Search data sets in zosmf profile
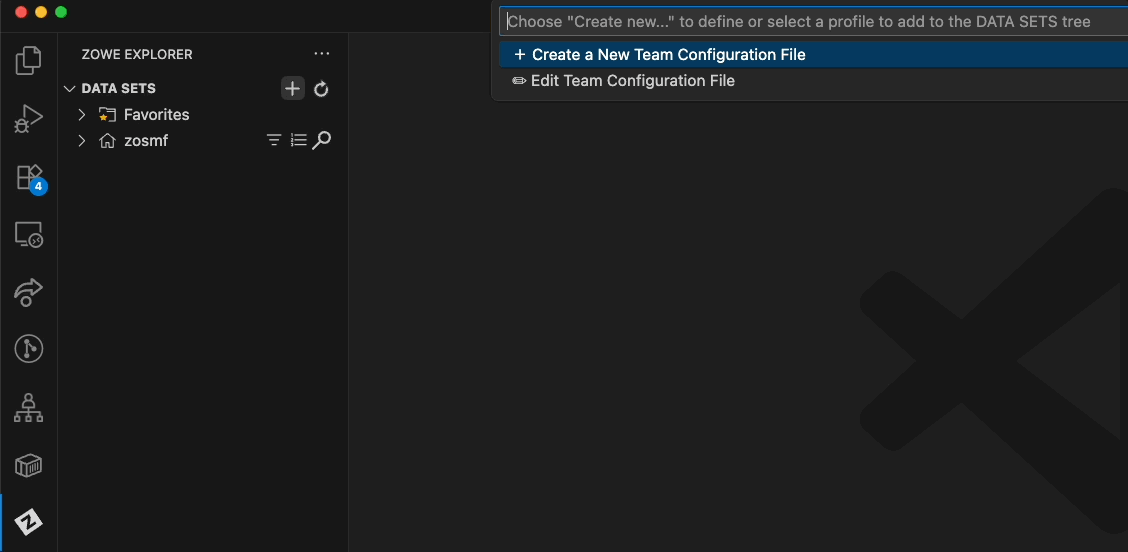1128x552 pixels. coord(322,140)
